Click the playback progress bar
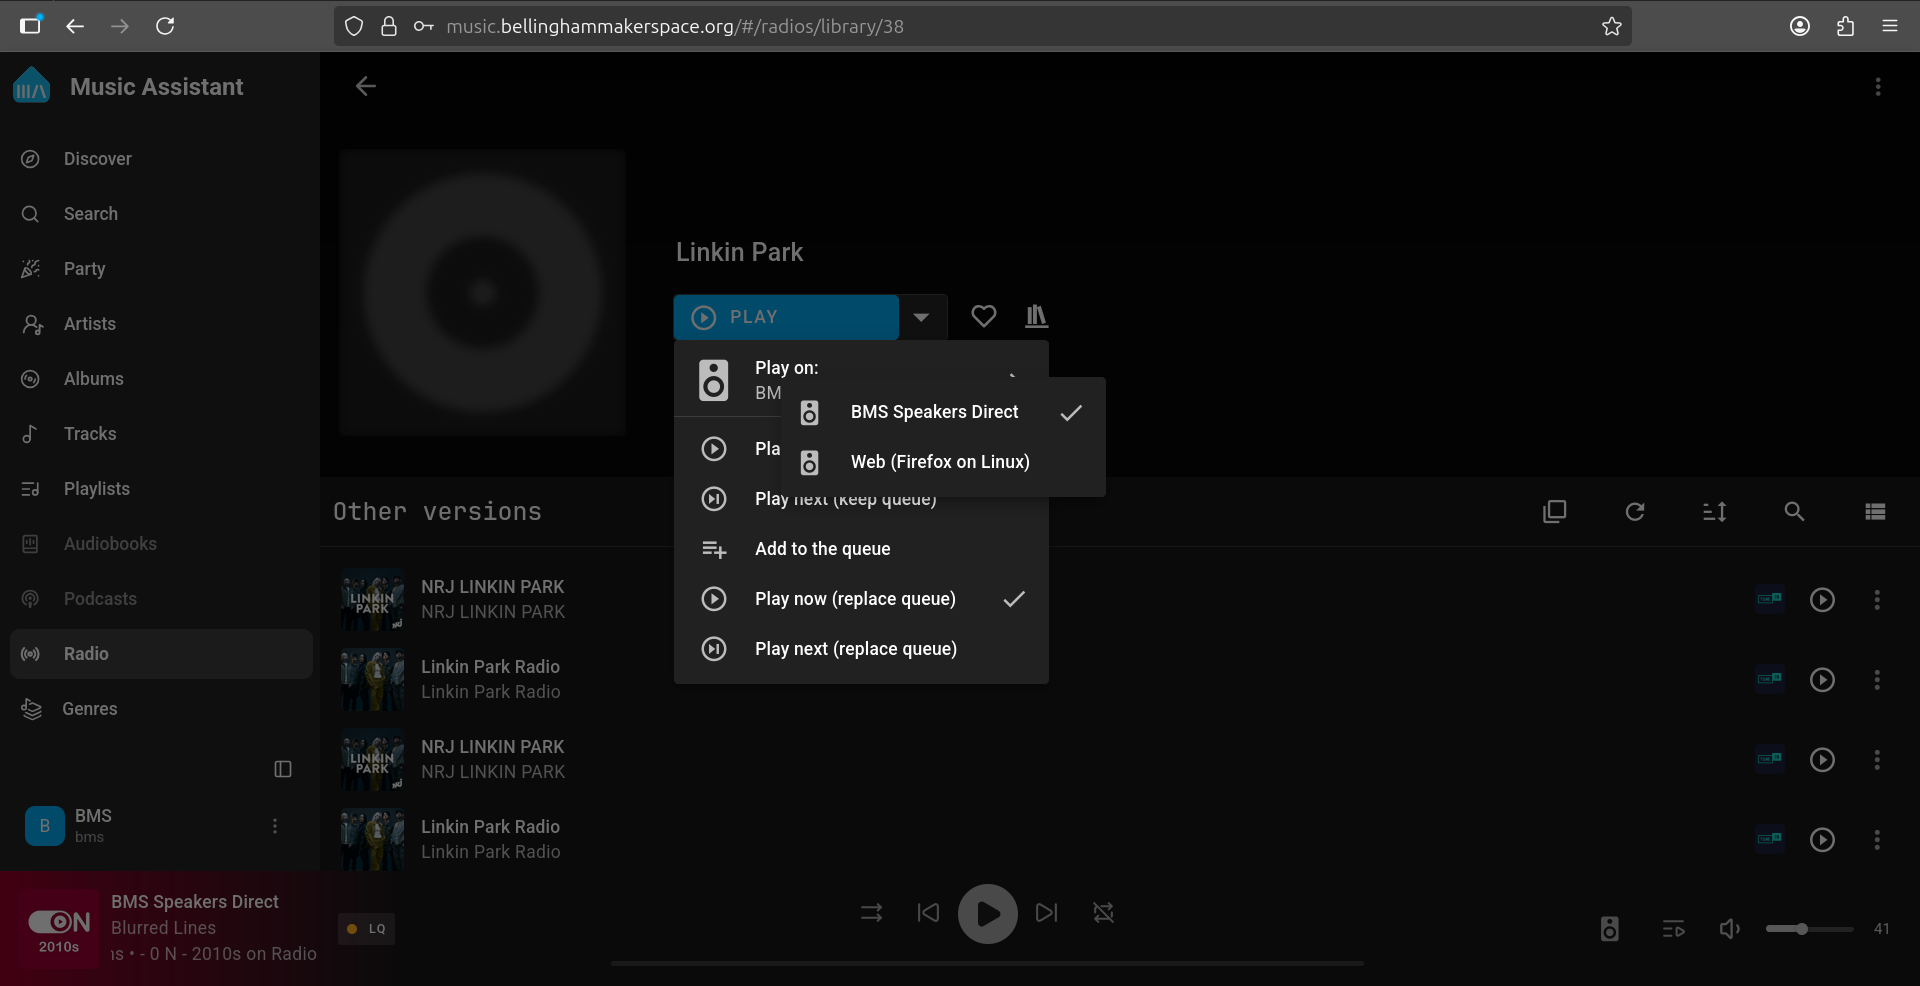This screenshot has width=1920, height=986. click(x=987, y=964)
